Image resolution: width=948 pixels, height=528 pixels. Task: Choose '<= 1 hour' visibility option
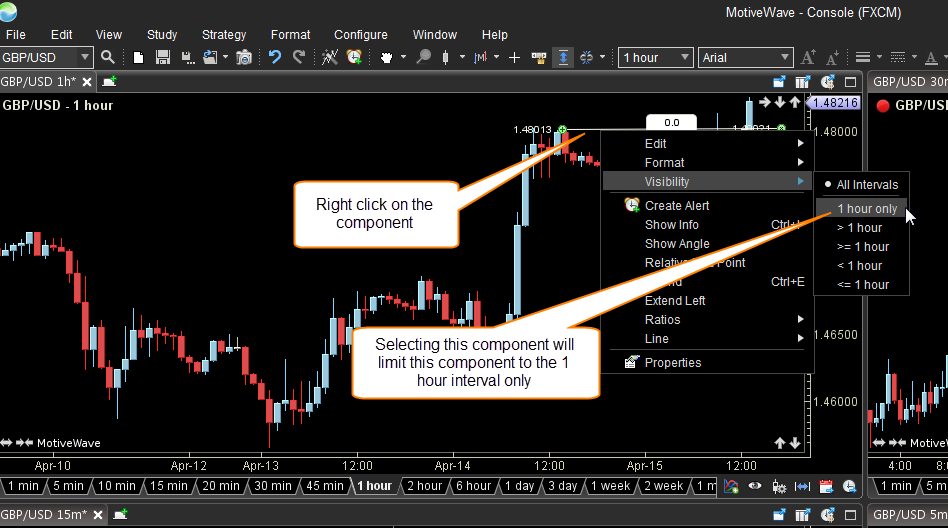[862, 285]
